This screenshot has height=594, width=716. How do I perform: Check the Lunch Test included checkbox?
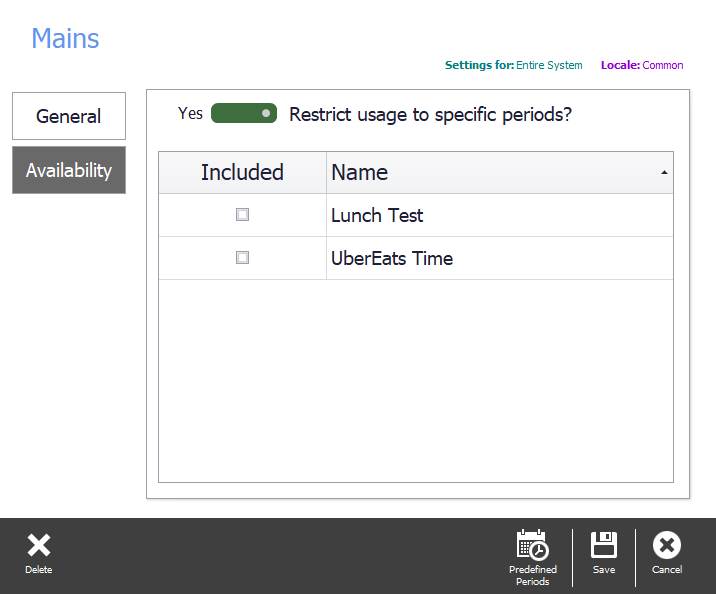tap(242, 215)
